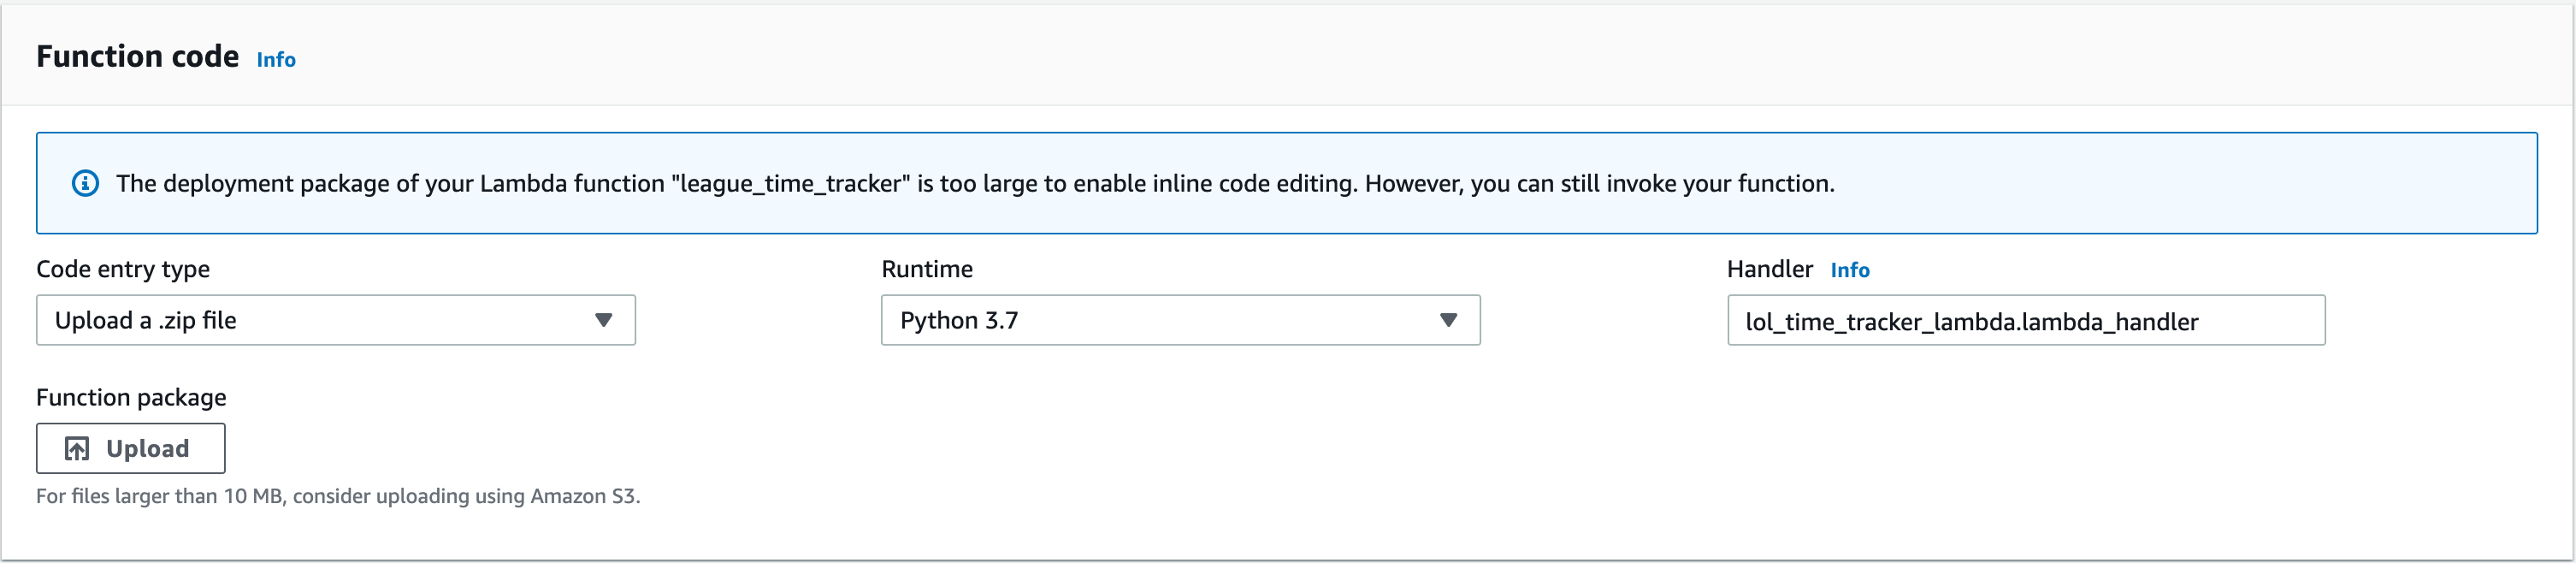
Task: Click the dropdown arrow on the Code entry type selector
Action: pyautogui.click(x=604, y=320)
